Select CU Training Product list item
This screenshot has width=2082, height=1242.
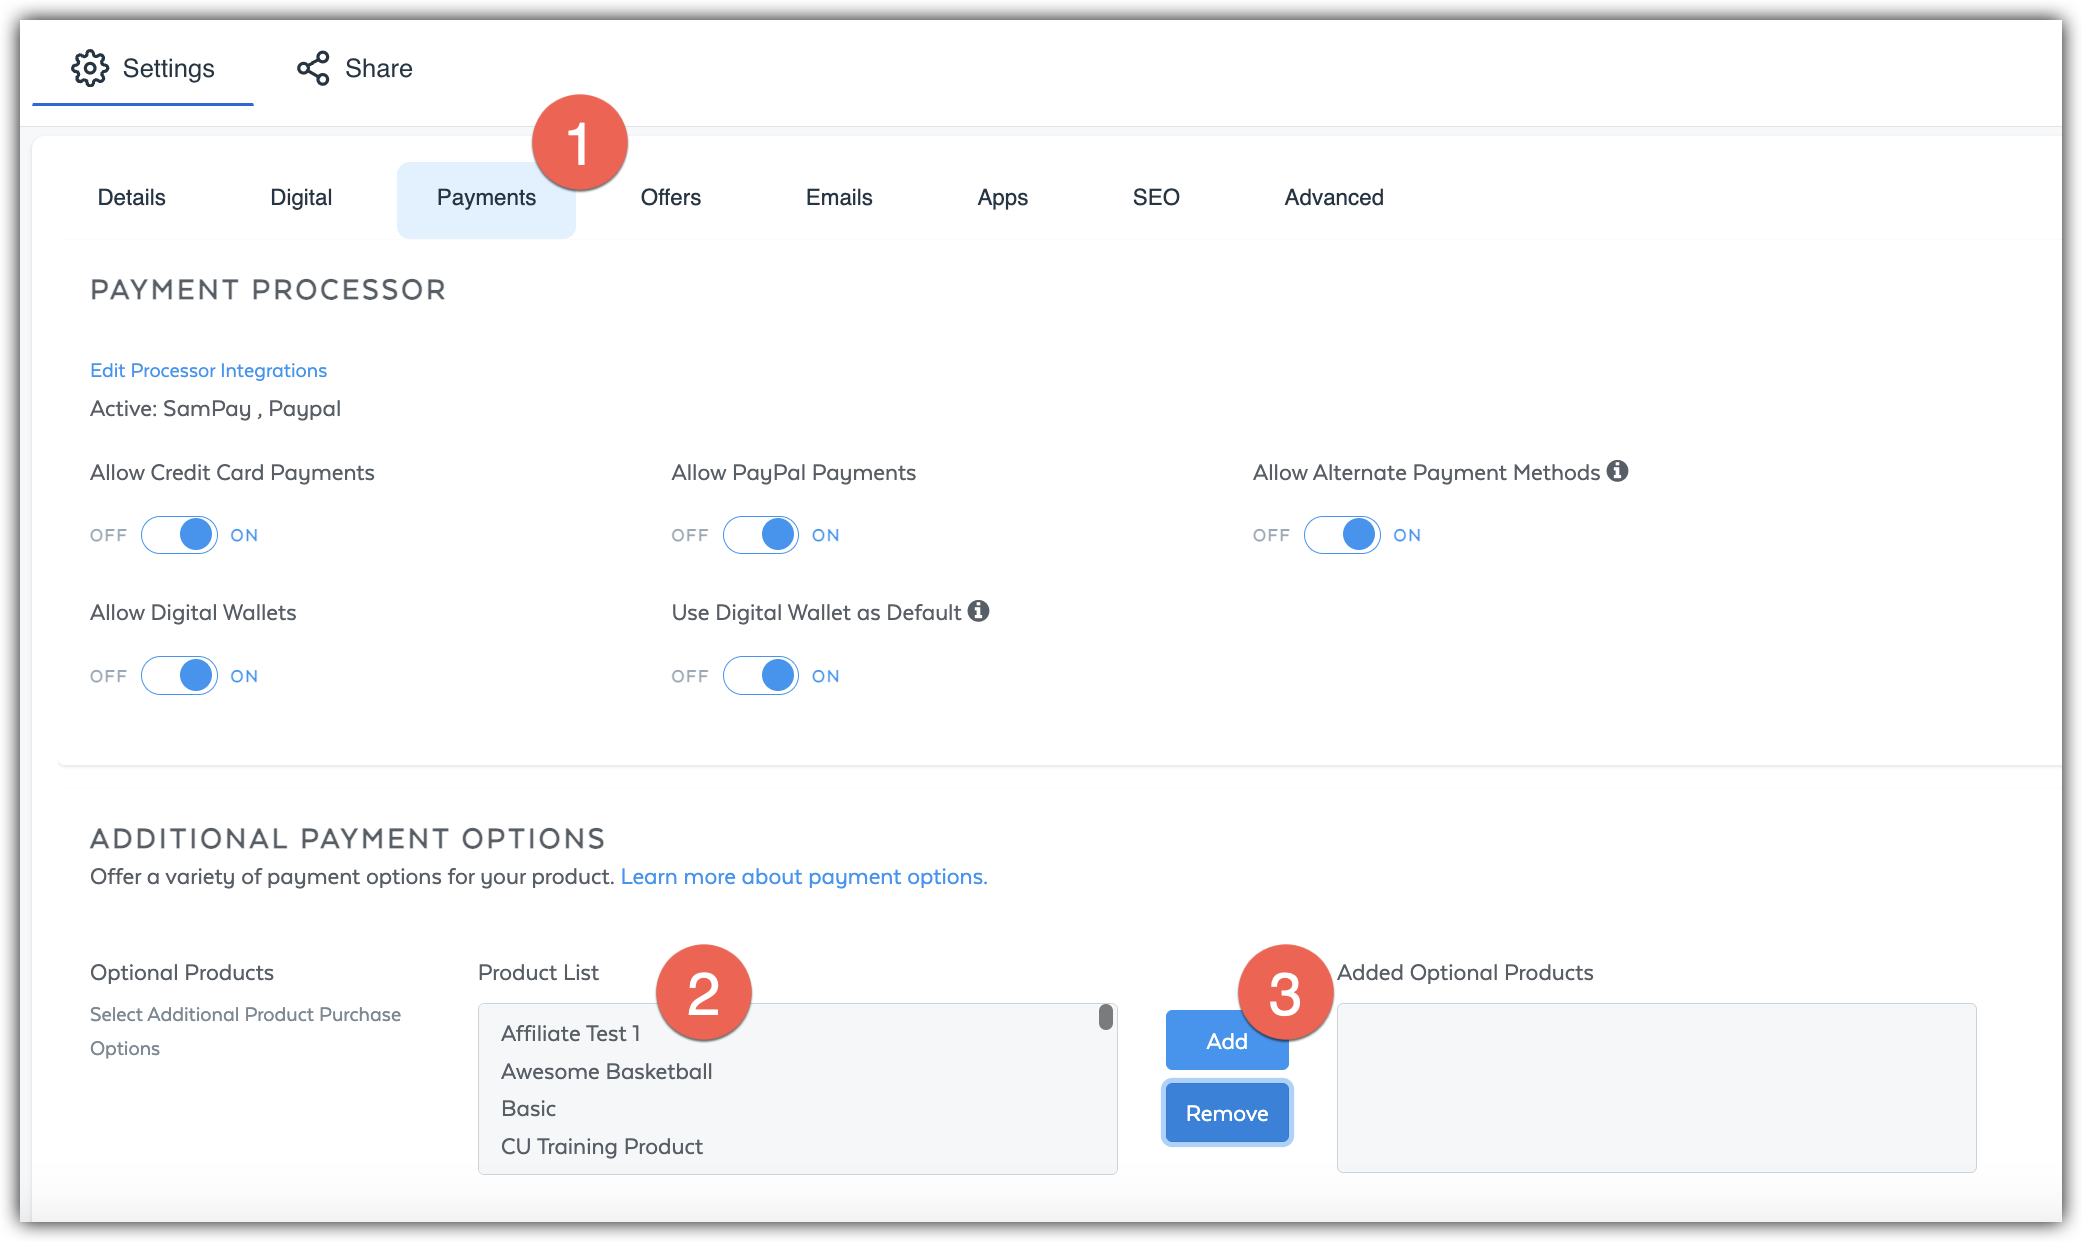tap(601, 1146)
